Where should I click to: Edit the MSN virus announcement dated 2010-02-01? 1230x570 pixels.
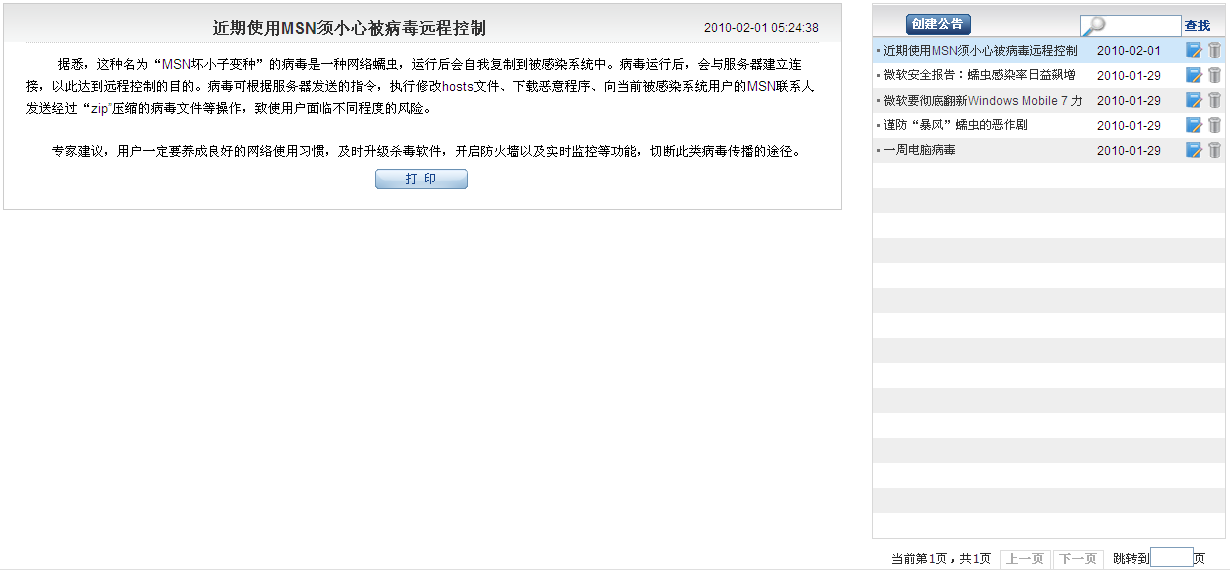click(x=1194, y=50)
